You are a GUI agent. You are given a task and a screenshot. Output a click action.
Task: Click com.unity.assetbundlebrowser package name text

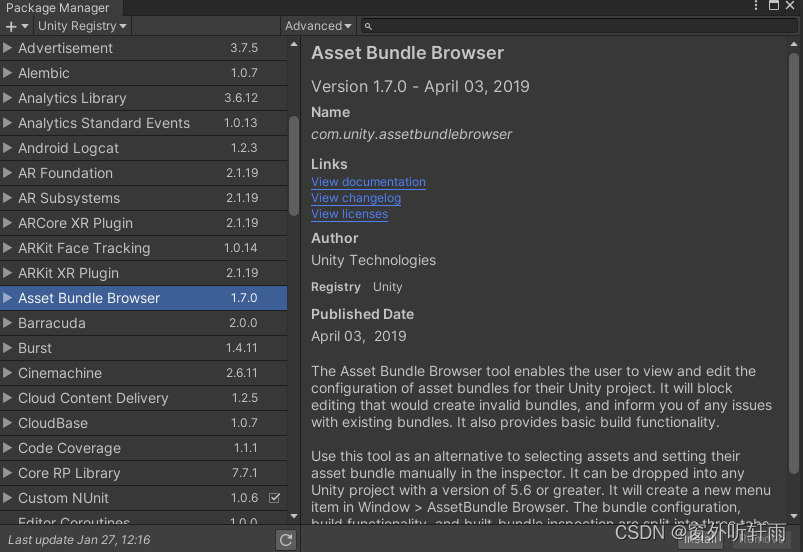411,134
